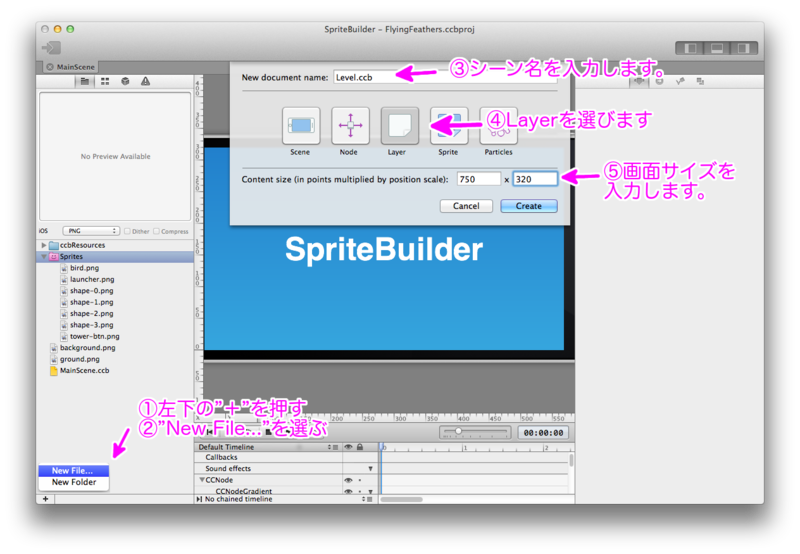Click the New document name field
Screen dimensions: 800x554
point(445,78)
